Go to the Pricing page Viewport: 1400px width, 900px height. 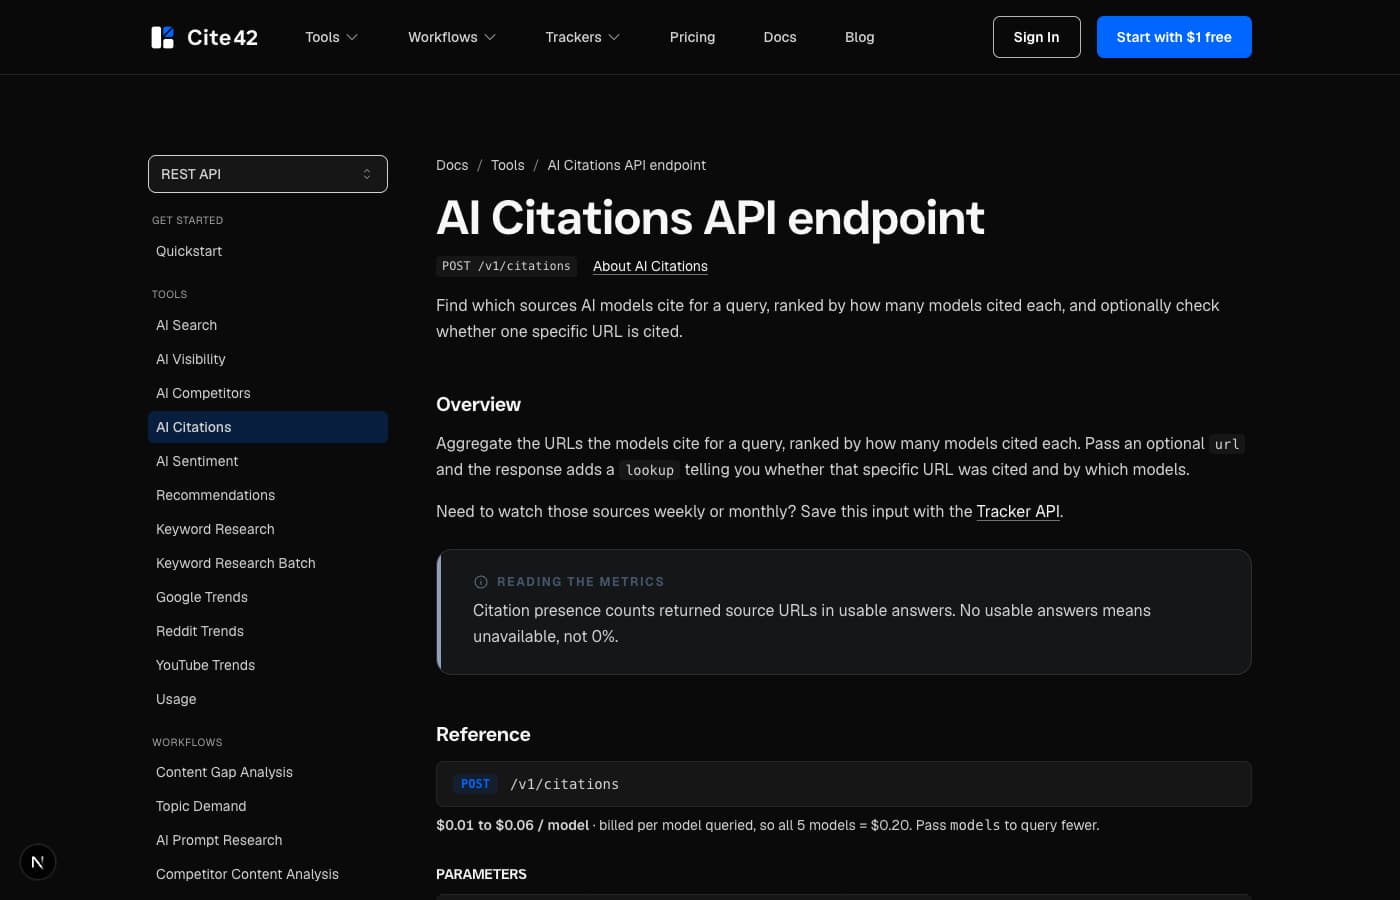pyautogui.click(x=692, y=37)
